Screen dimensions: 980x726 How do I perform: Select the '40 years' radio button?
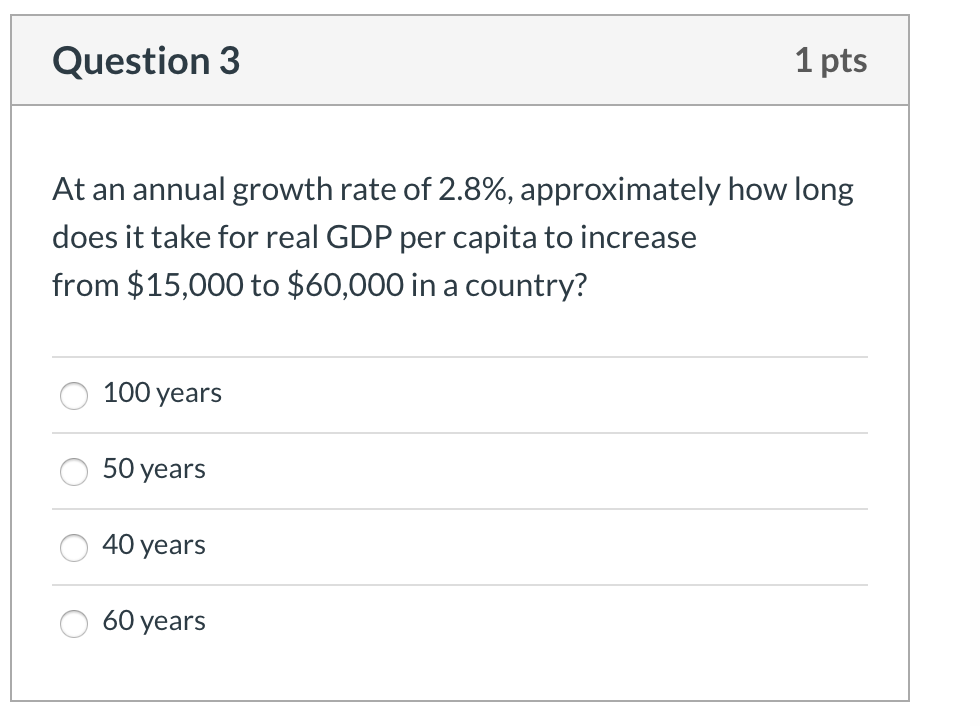tap(74, 548)
